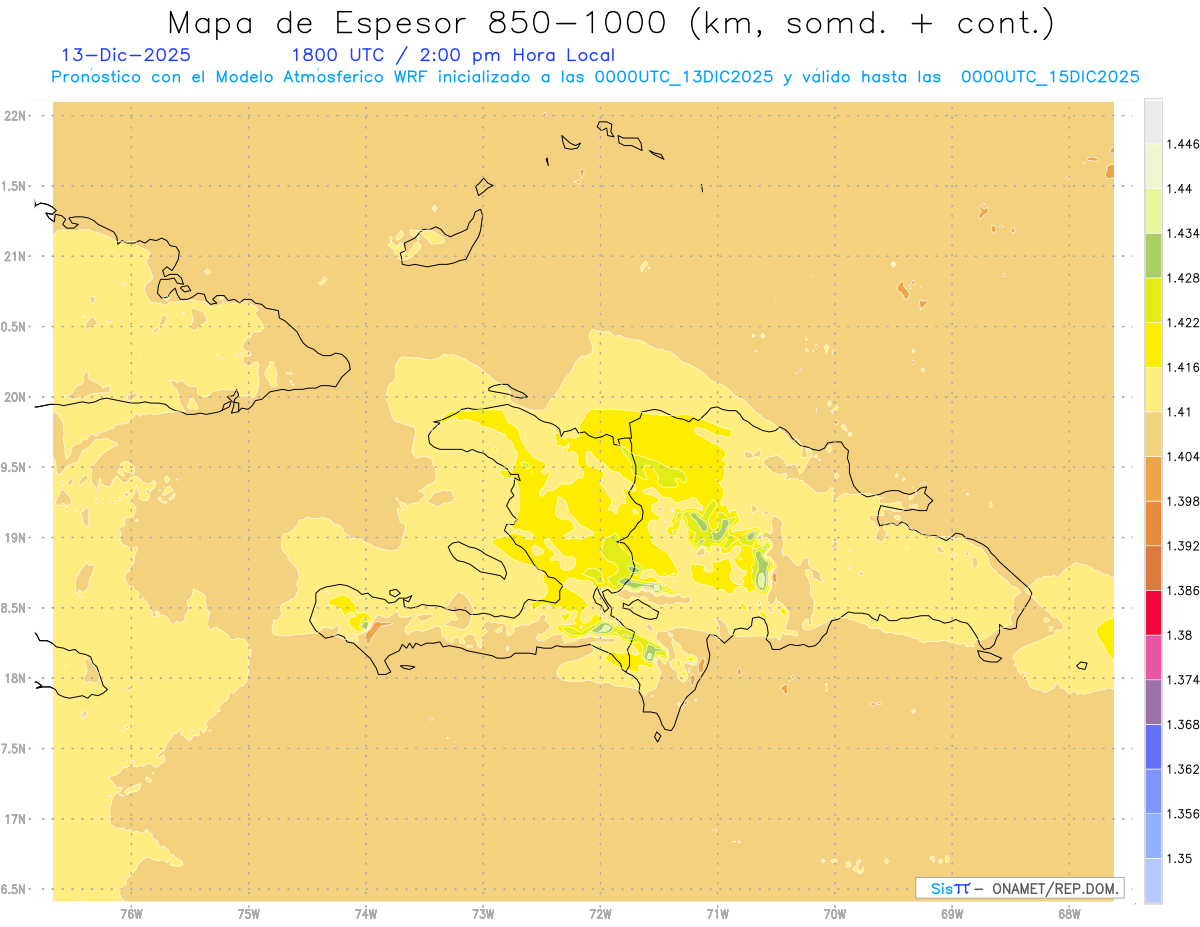Click the legend value 1.422

click(1185, 323)
